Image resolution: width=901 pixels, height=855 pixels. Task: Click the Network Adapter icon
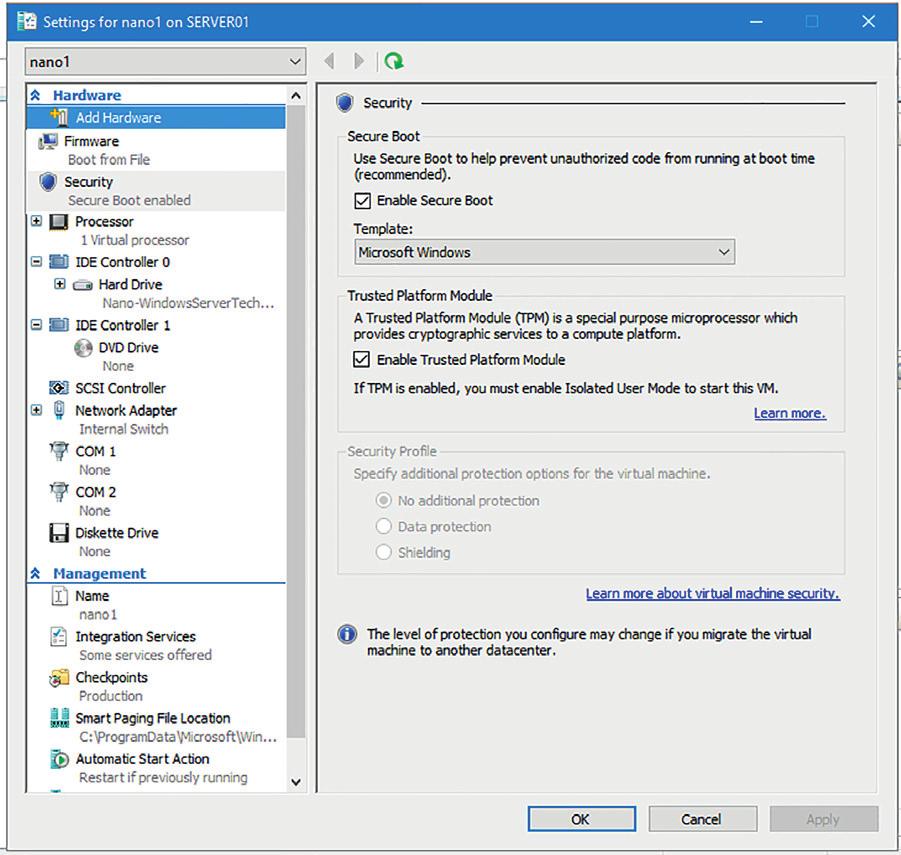click(x=59, y=410)
